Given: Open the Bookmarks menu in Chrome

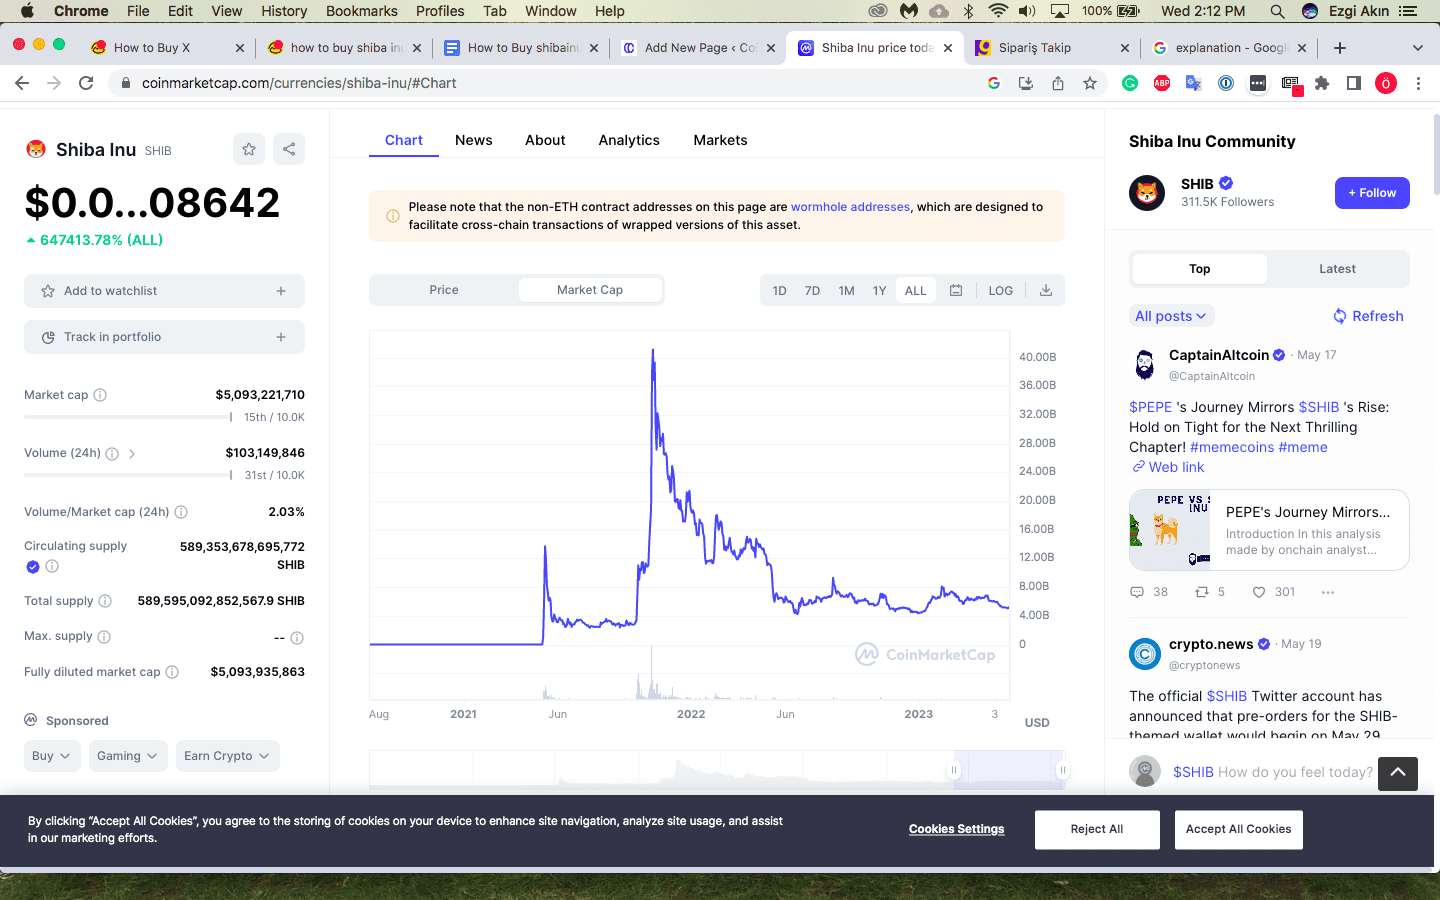Looking at the screenshot, I should pyautogui.click(x=362, y=11).
